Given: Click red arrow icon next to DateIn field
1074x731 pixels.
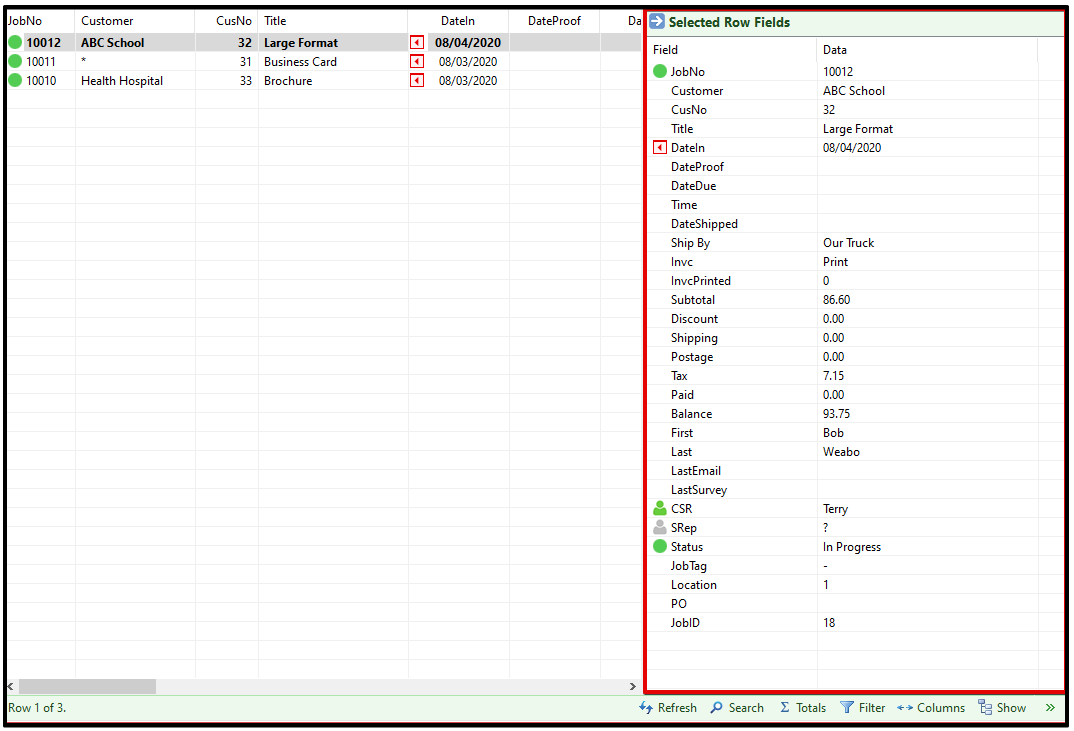Looking at the screenshot, I should pyautogui.click(x=660, y=147).
